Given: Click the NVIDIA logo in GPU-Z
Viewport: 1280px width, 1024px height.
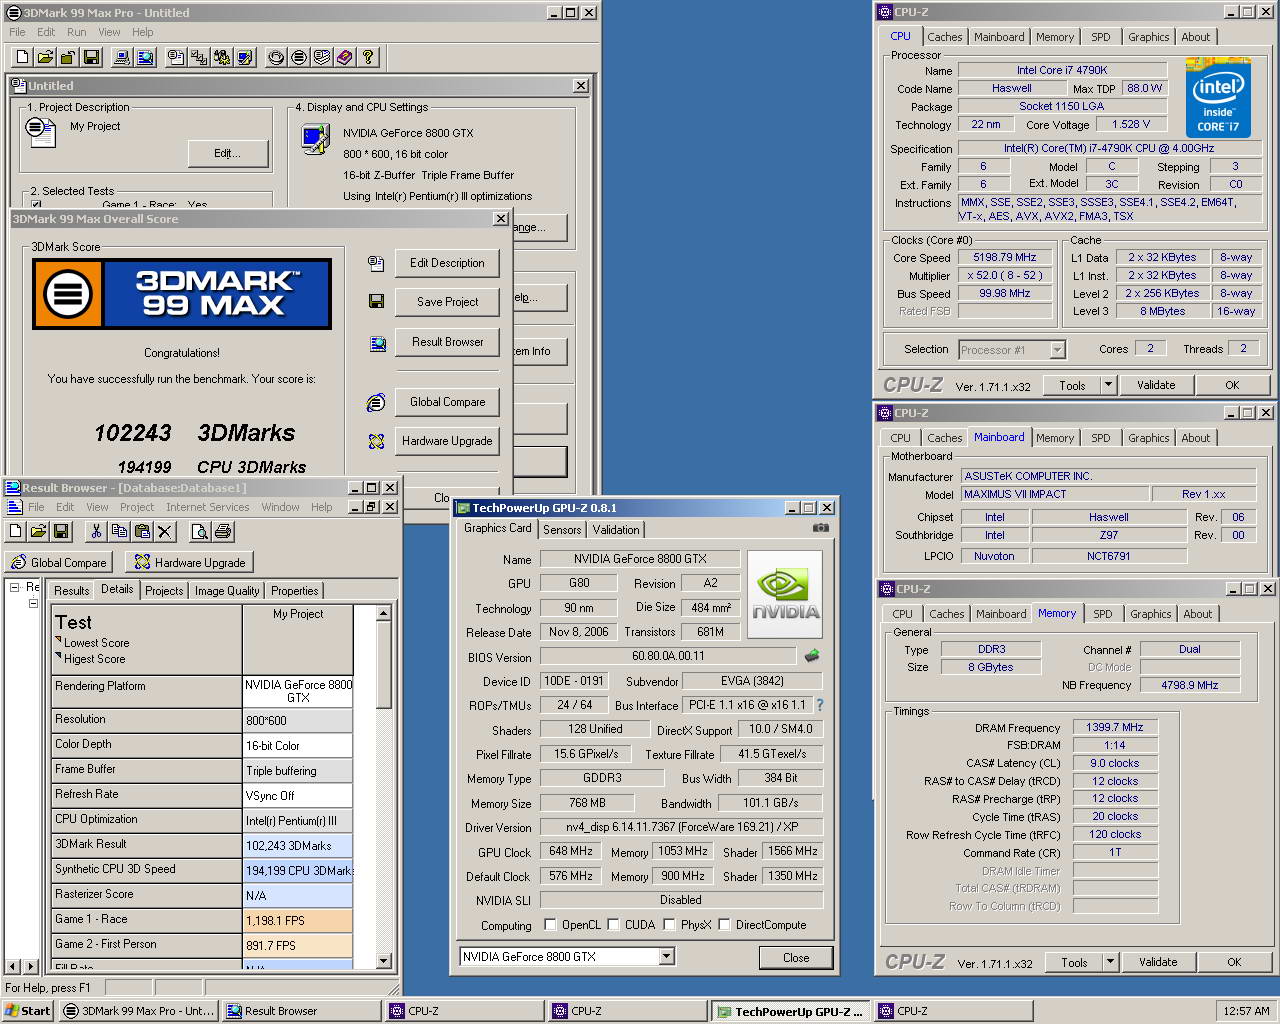Looking at the screenshot, I should click(785, 594).
